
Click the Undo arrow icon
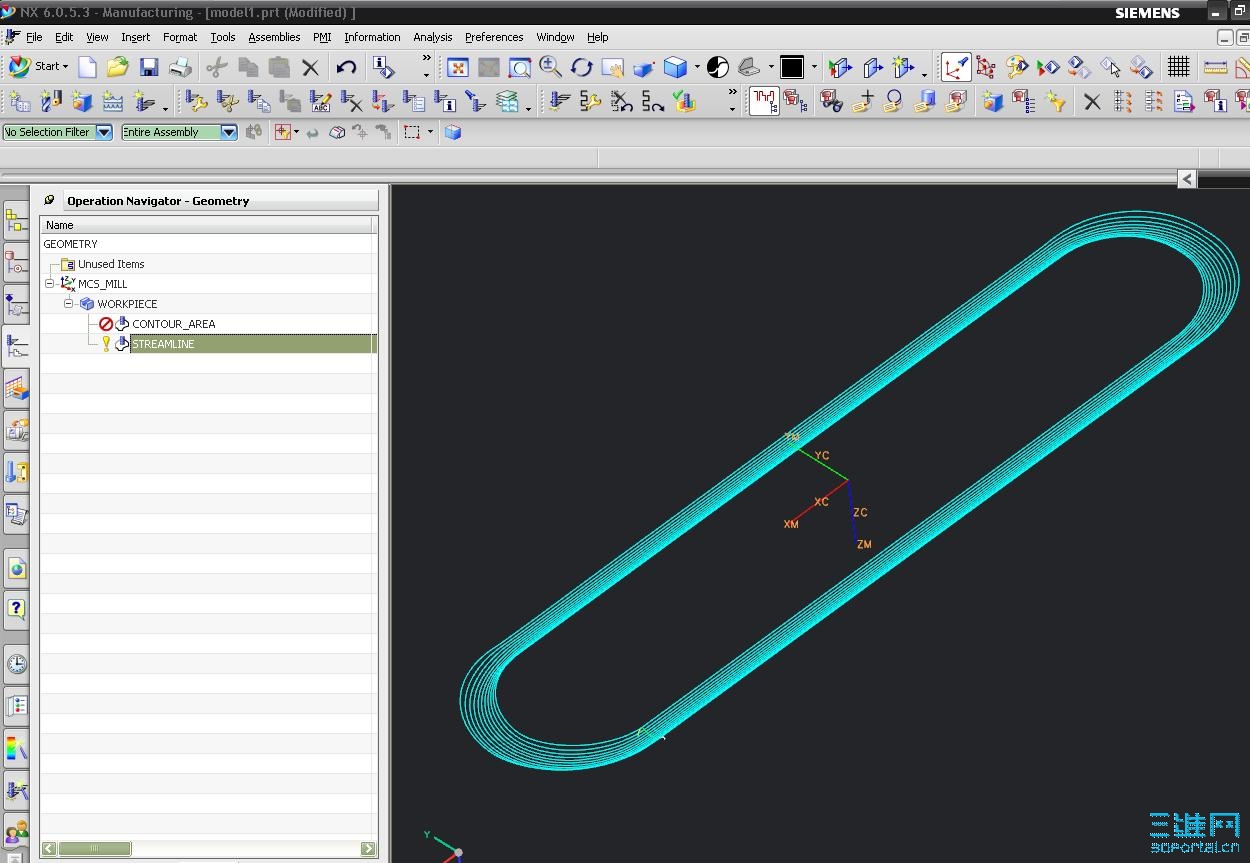[346, 67]
